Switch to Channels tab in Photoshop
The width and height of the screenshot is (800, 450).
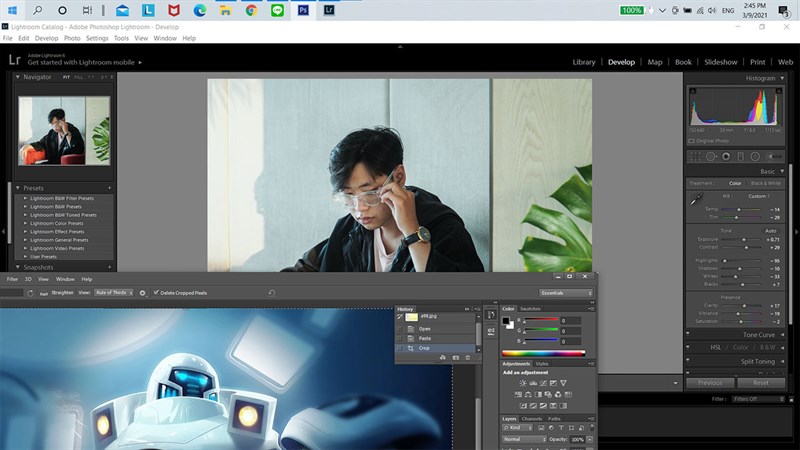click(532, 419)
